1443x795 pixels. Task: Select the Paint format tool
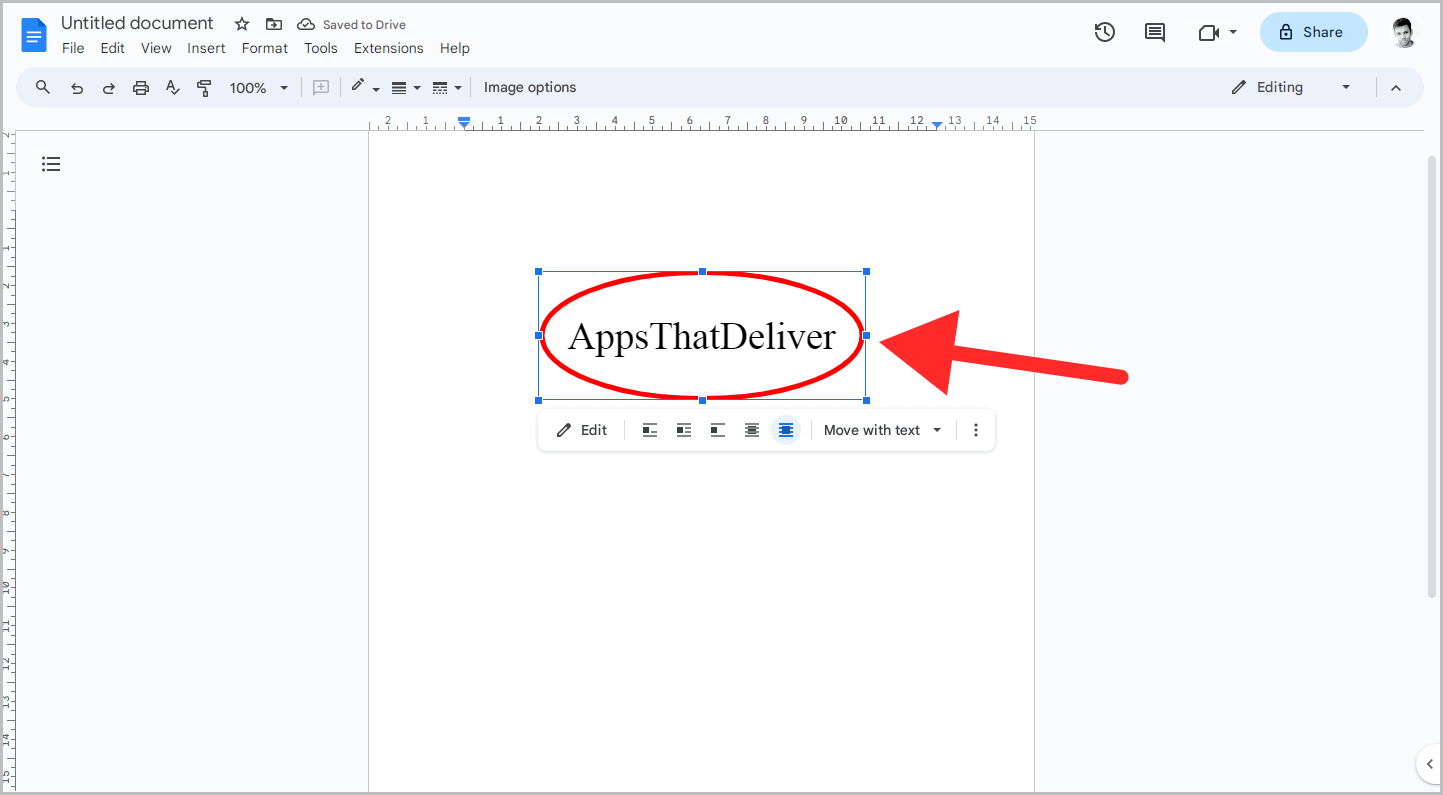204,87
